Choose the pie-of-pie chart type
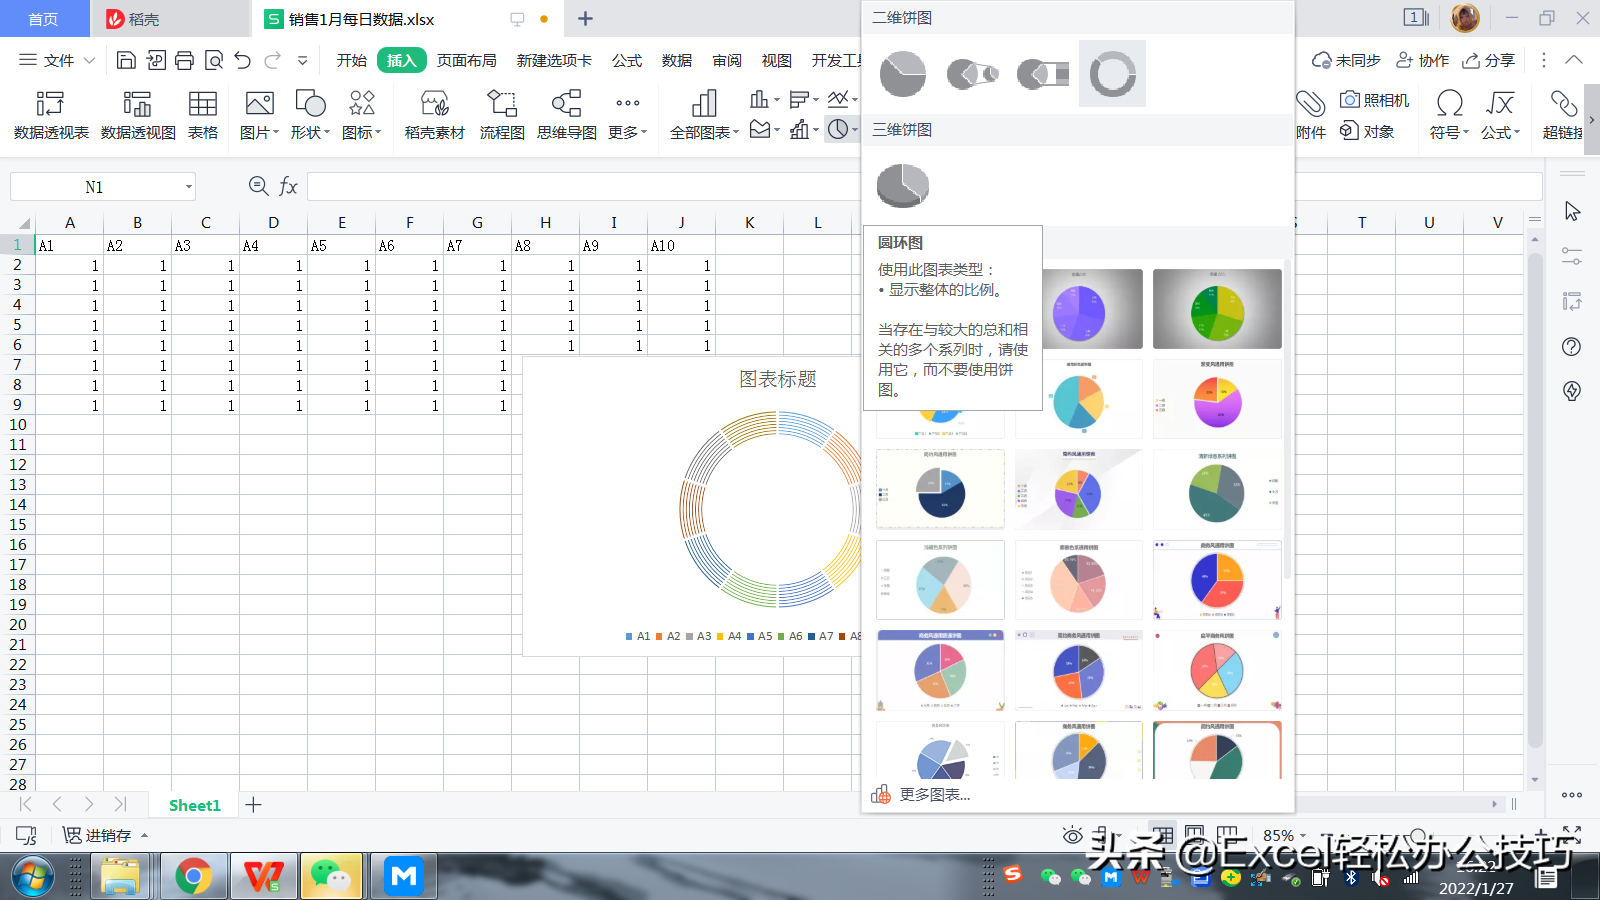This screenshot has height=900, width=1600. [973, 74]
